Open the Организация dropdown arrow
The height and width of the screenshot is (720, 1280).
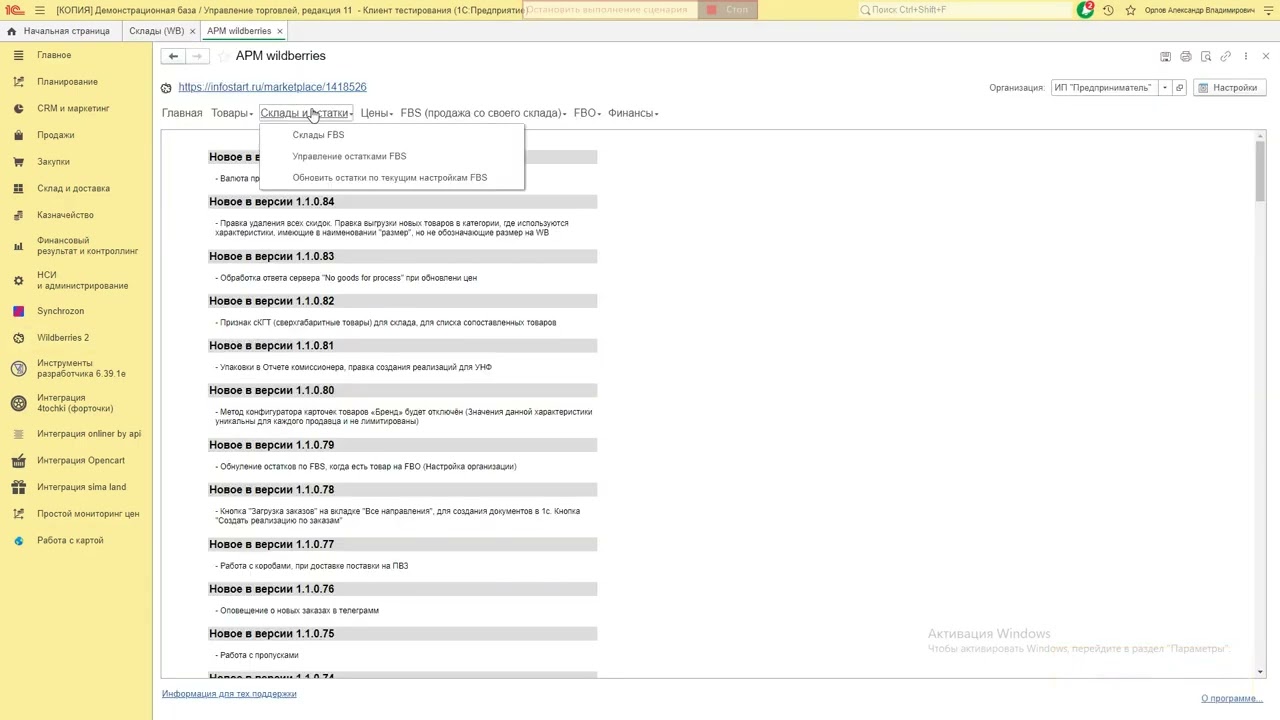coord(1165,88)
